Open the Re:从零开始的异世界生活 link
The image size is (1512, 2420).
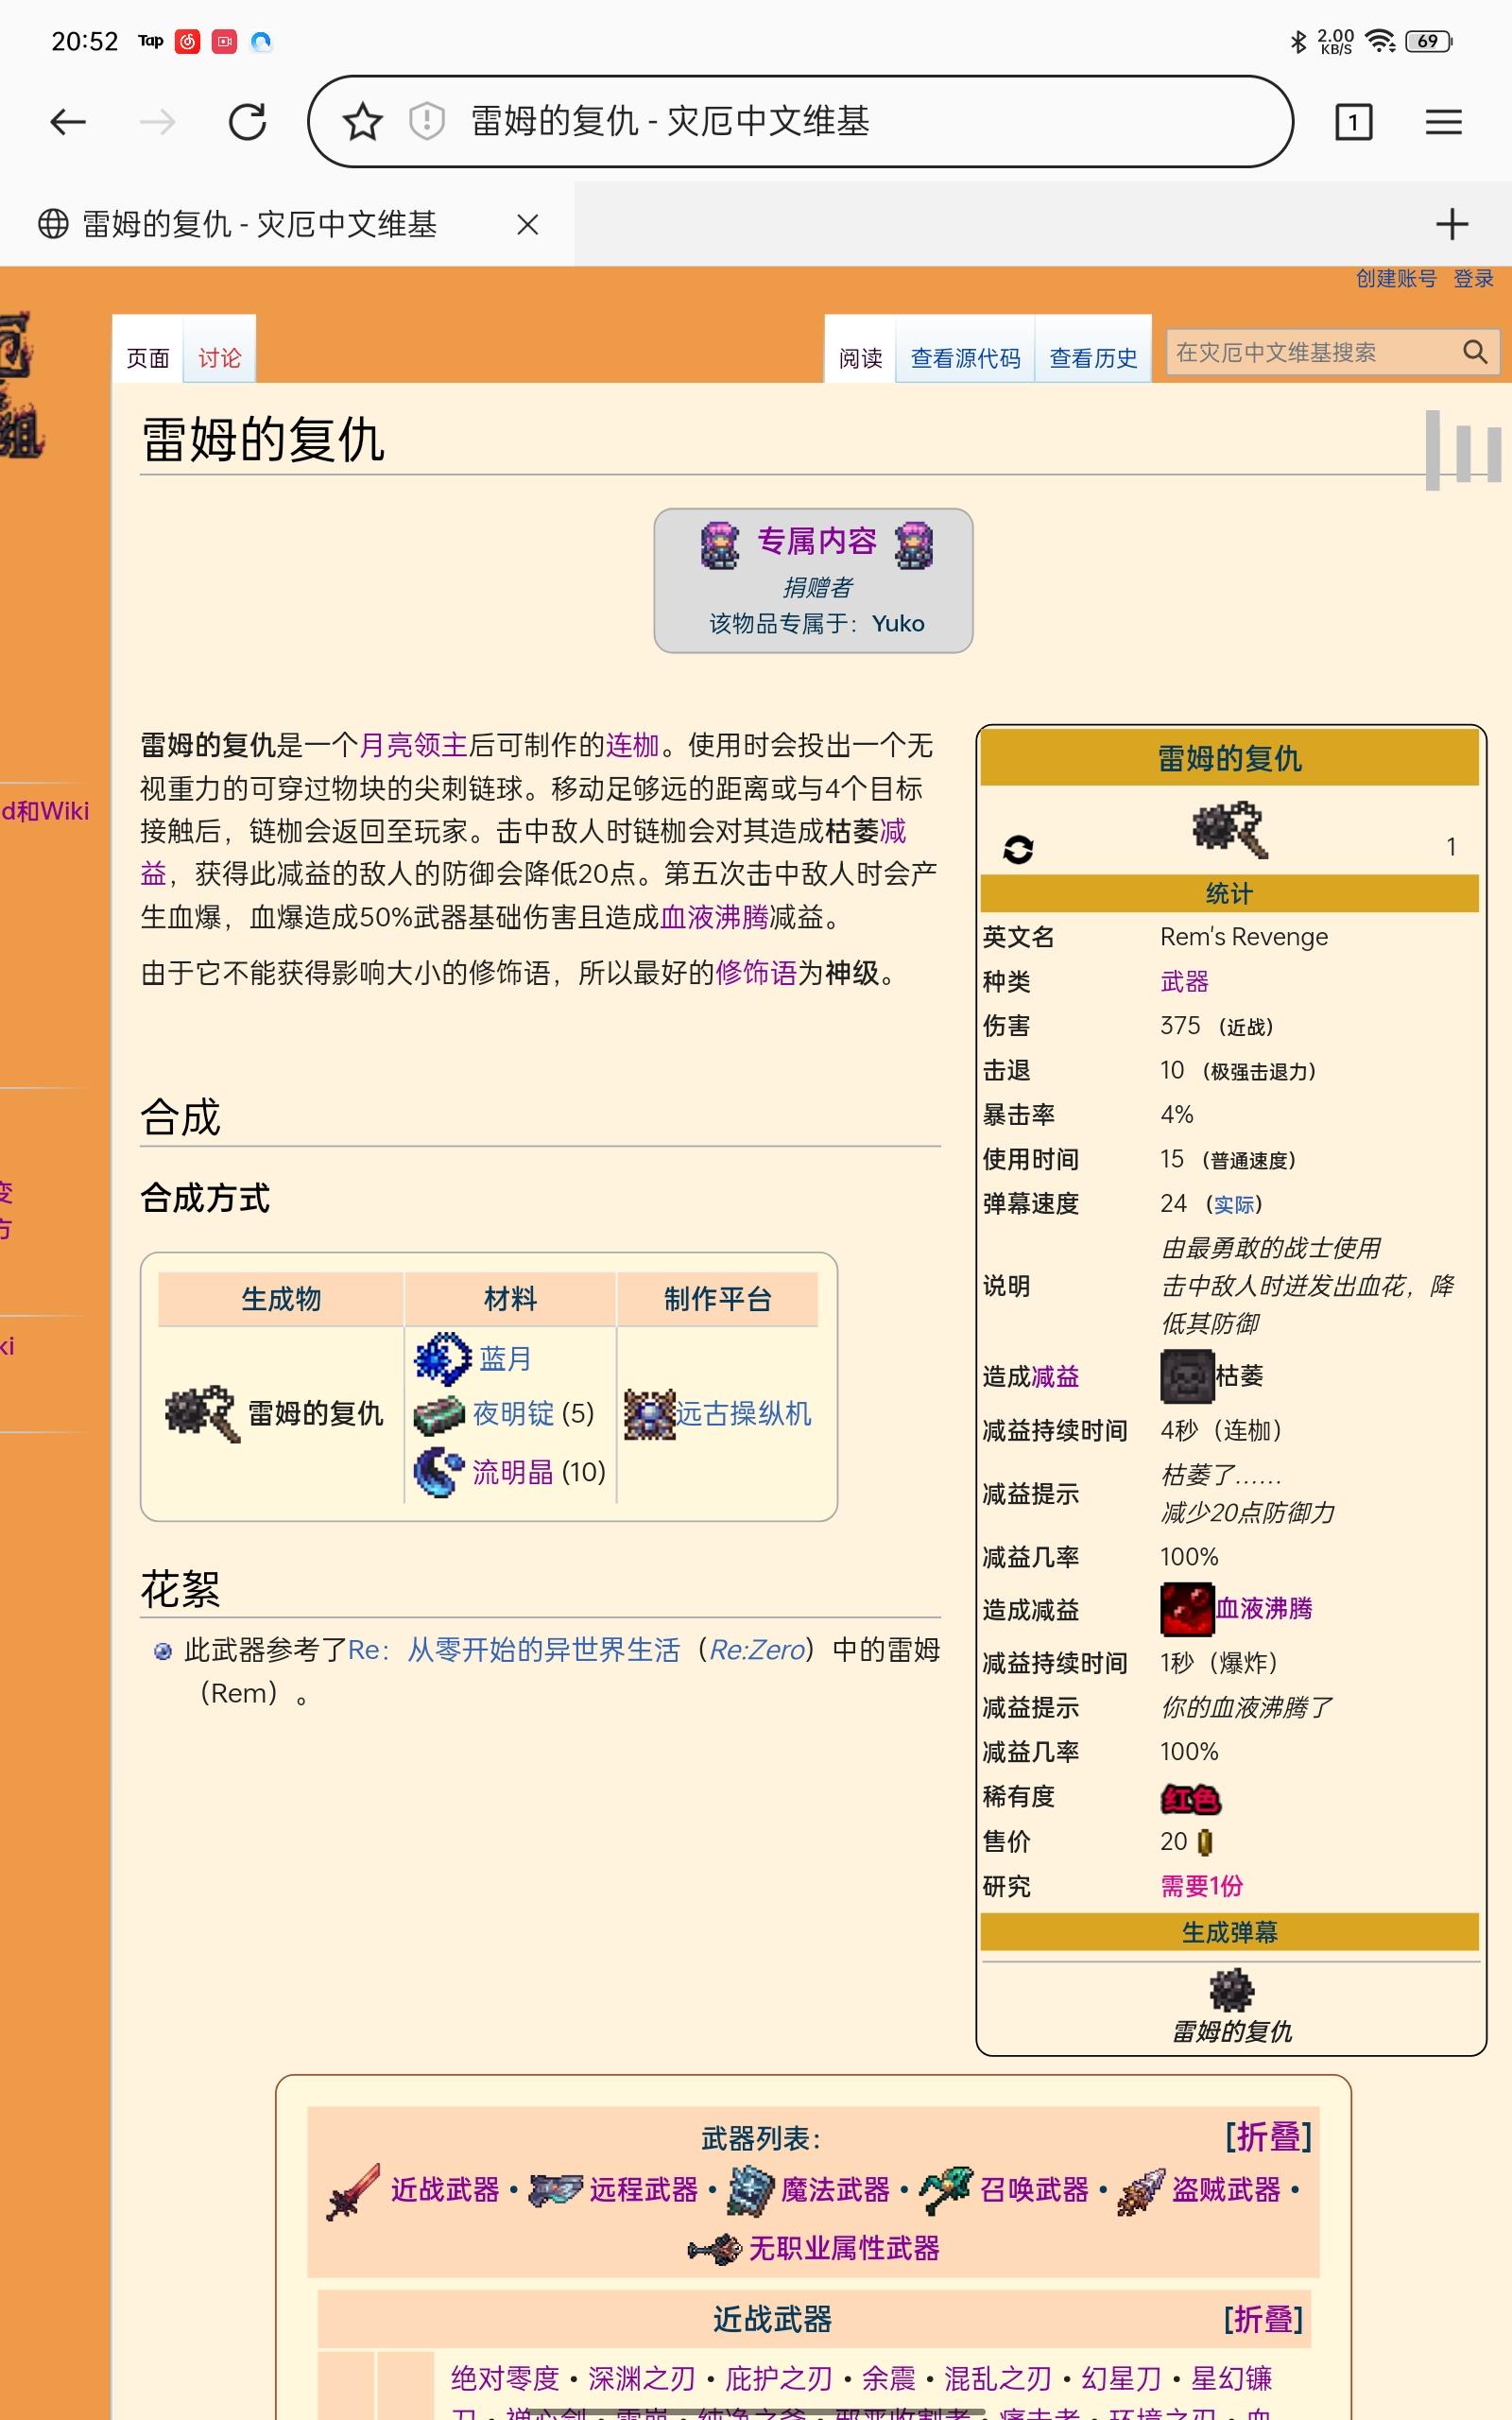click(x=513, y=1650)
